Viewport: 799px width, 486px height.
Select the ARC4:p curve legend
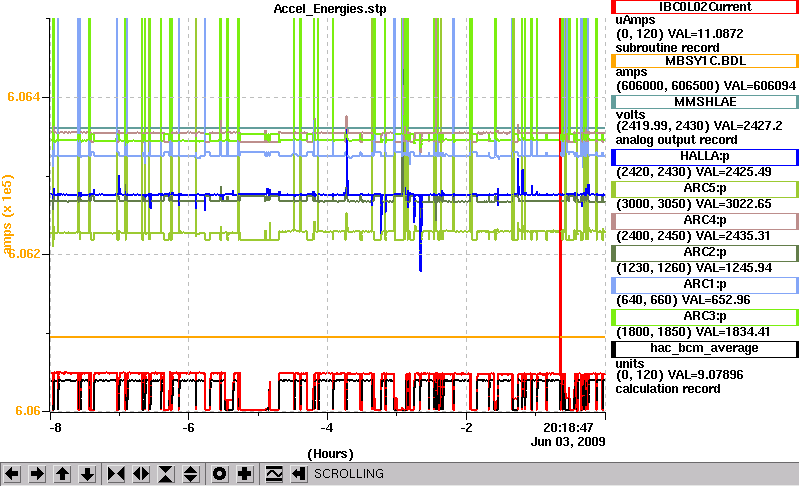[705, 221]
